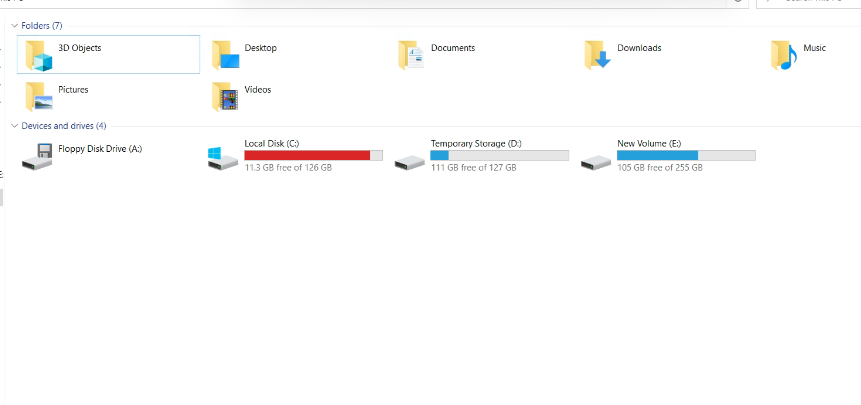Select the 3D Objects folder icon

[39, 55]
